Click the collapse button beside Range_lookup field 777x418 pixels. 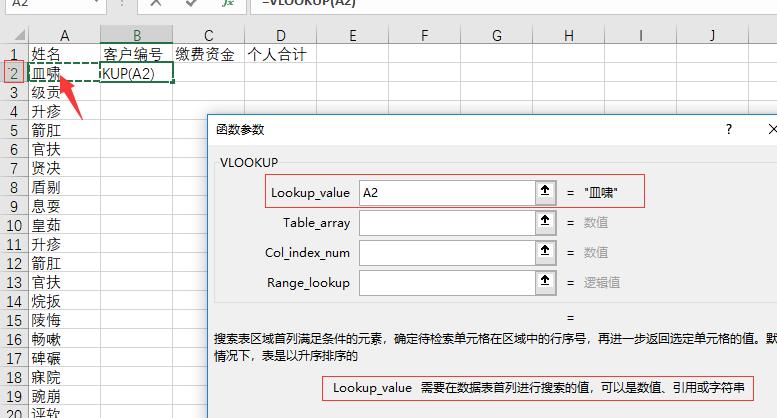pos(545,283)
